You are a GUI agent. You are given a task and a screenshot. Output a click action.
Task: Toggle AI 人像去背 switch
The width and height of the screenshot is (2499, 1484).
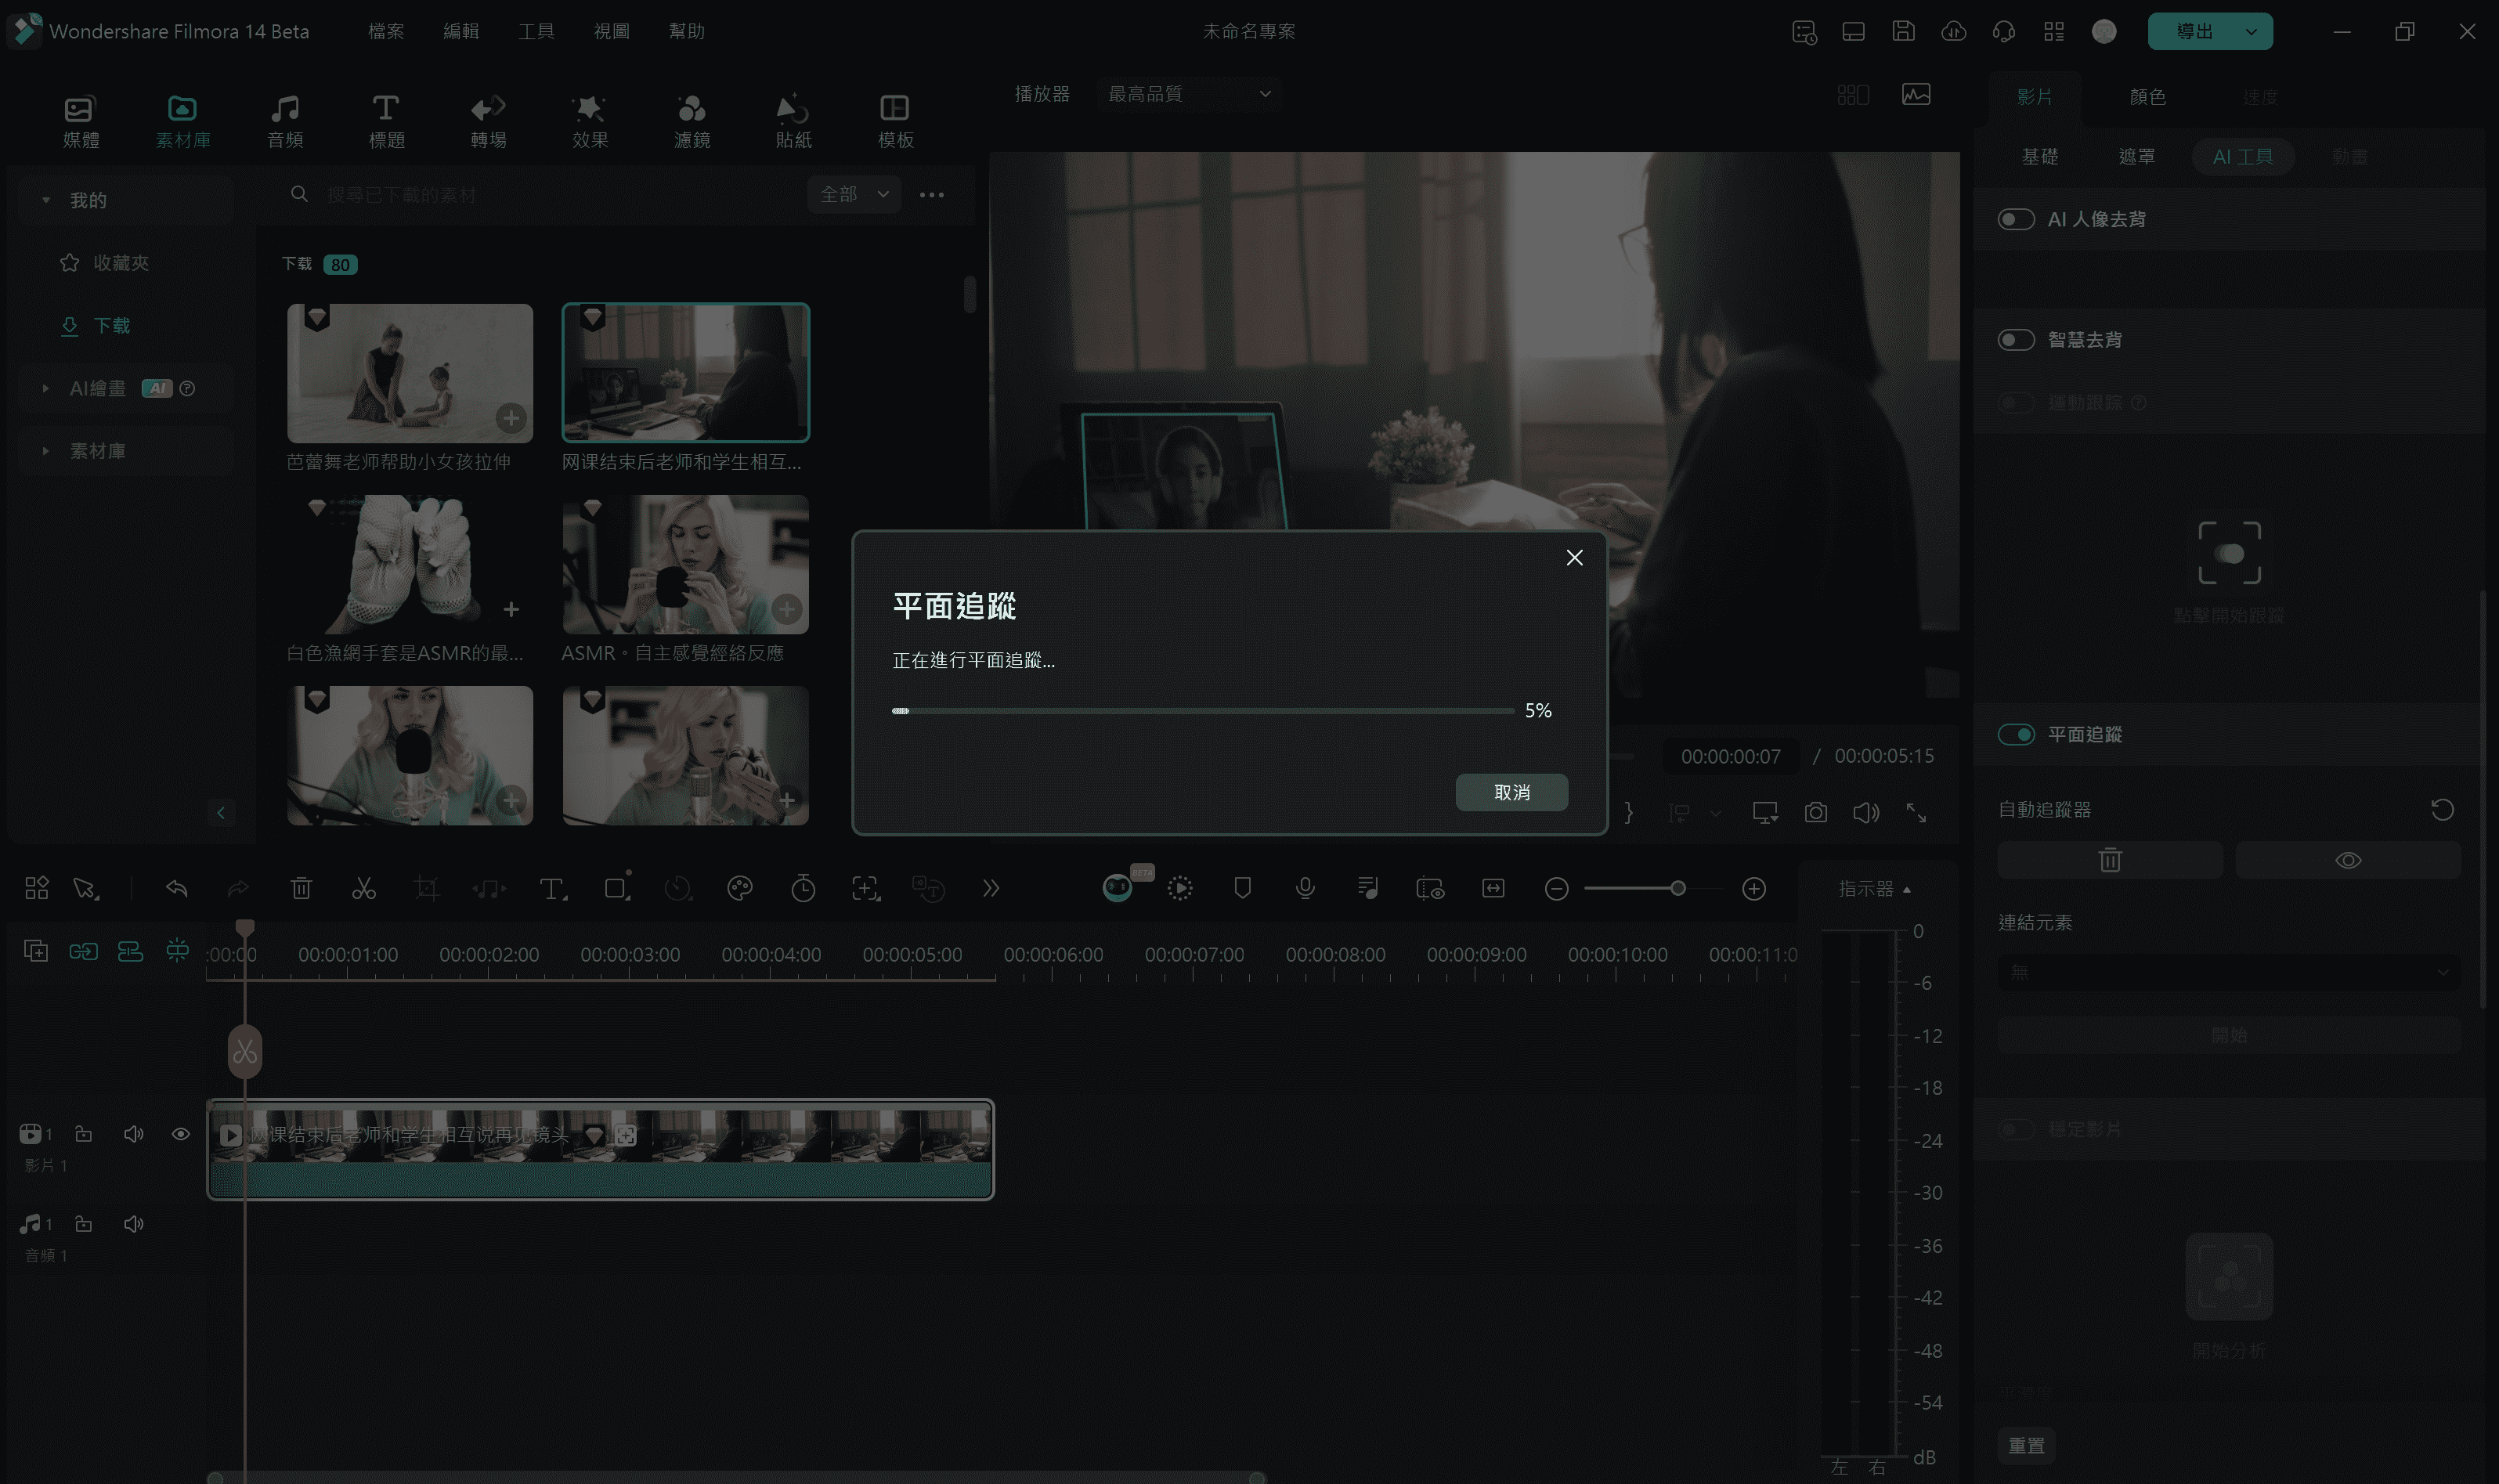pyautogui.click(x=2015, y=219)
